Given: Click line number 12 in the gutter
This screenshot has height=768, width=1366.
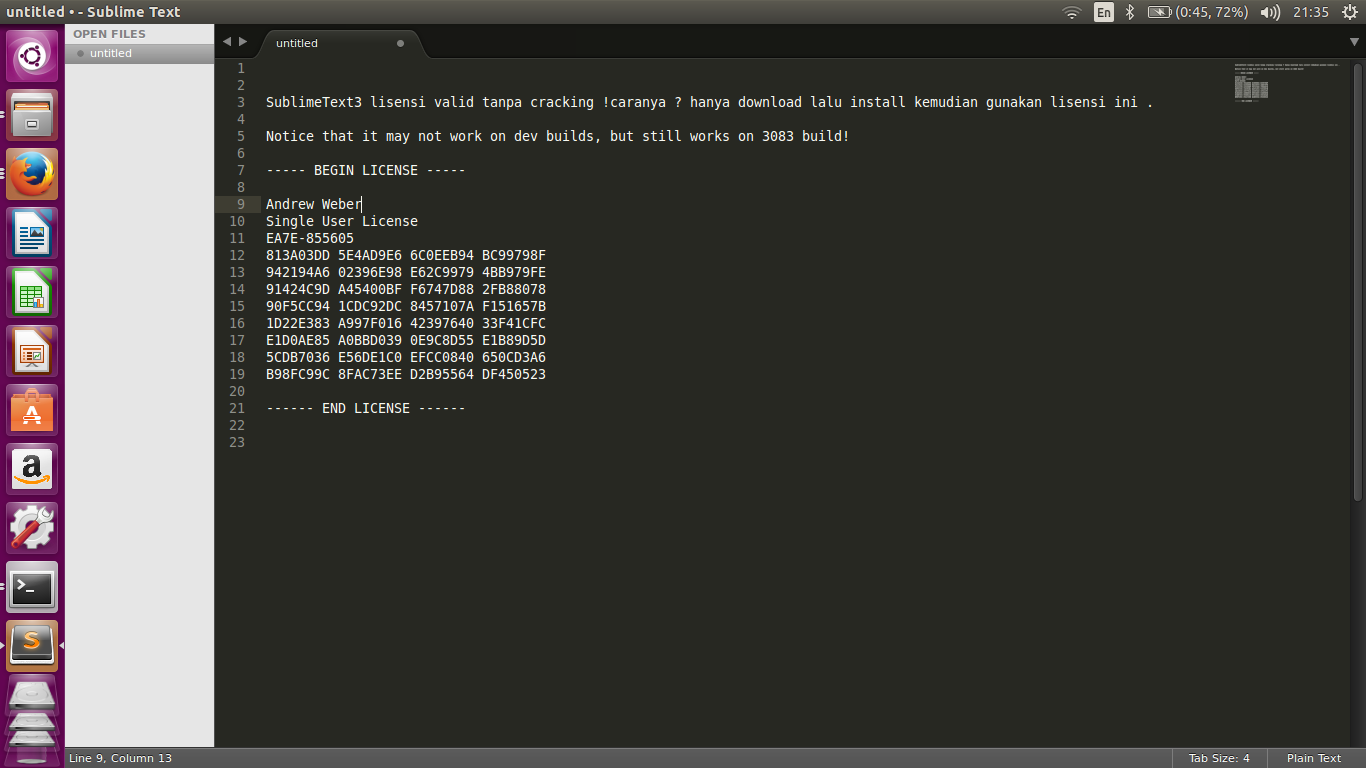Looking at the screenshot, I should point(237,255).
